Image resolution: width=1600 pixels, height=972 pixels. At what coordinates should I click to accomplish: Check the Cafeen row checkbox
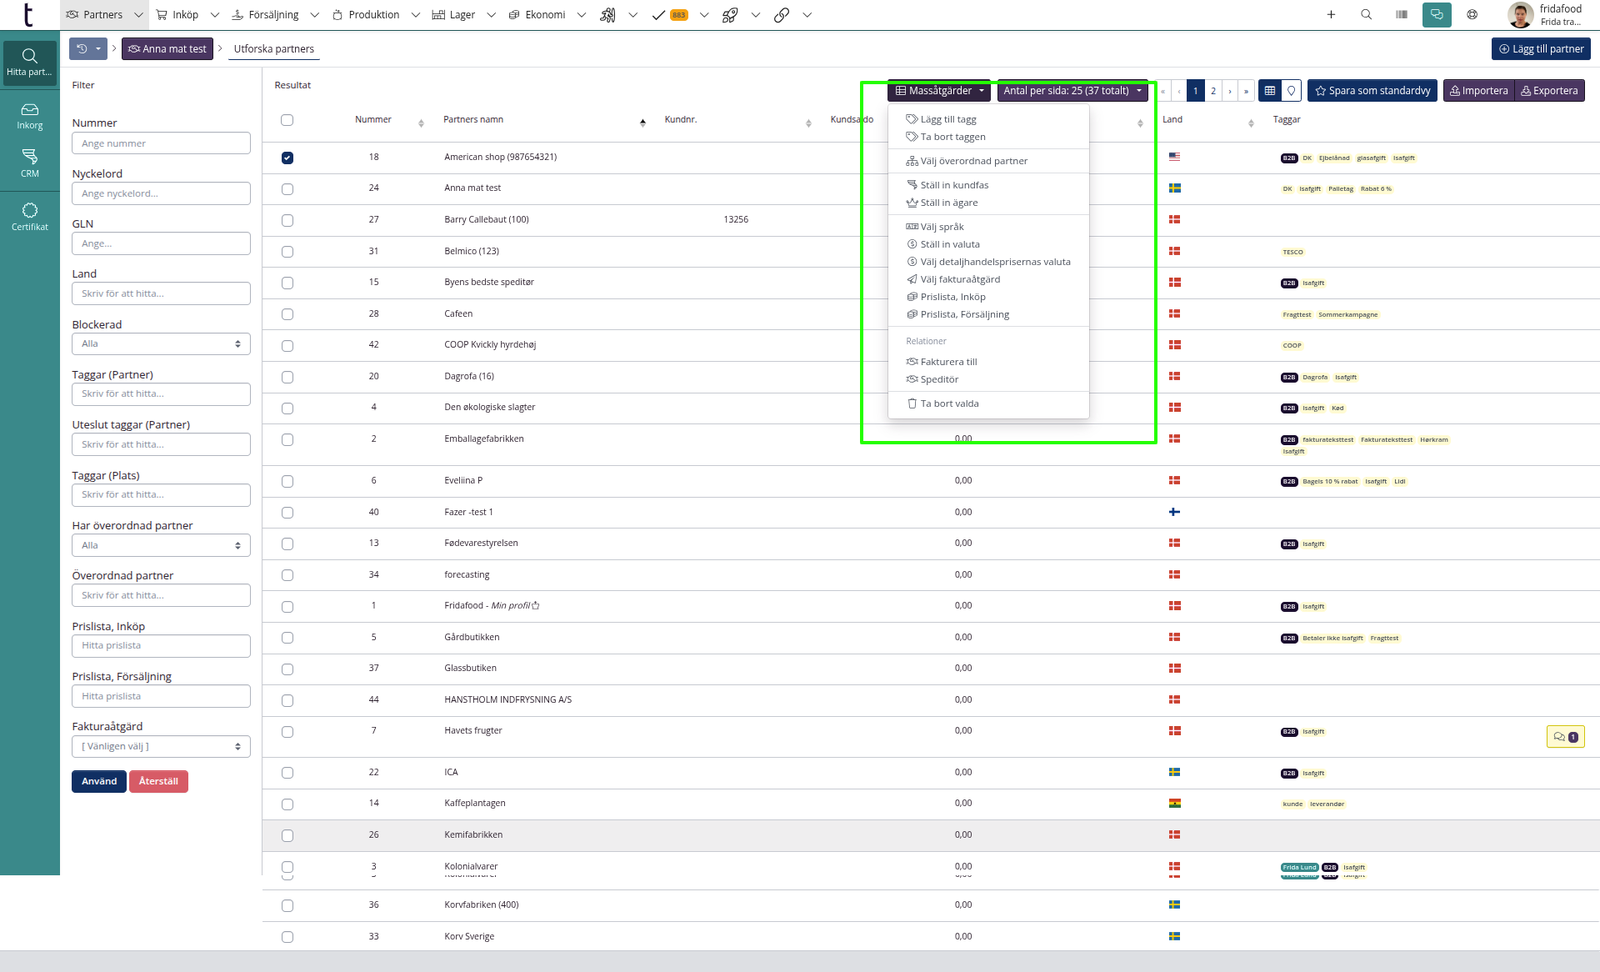(x=287, y=314)
